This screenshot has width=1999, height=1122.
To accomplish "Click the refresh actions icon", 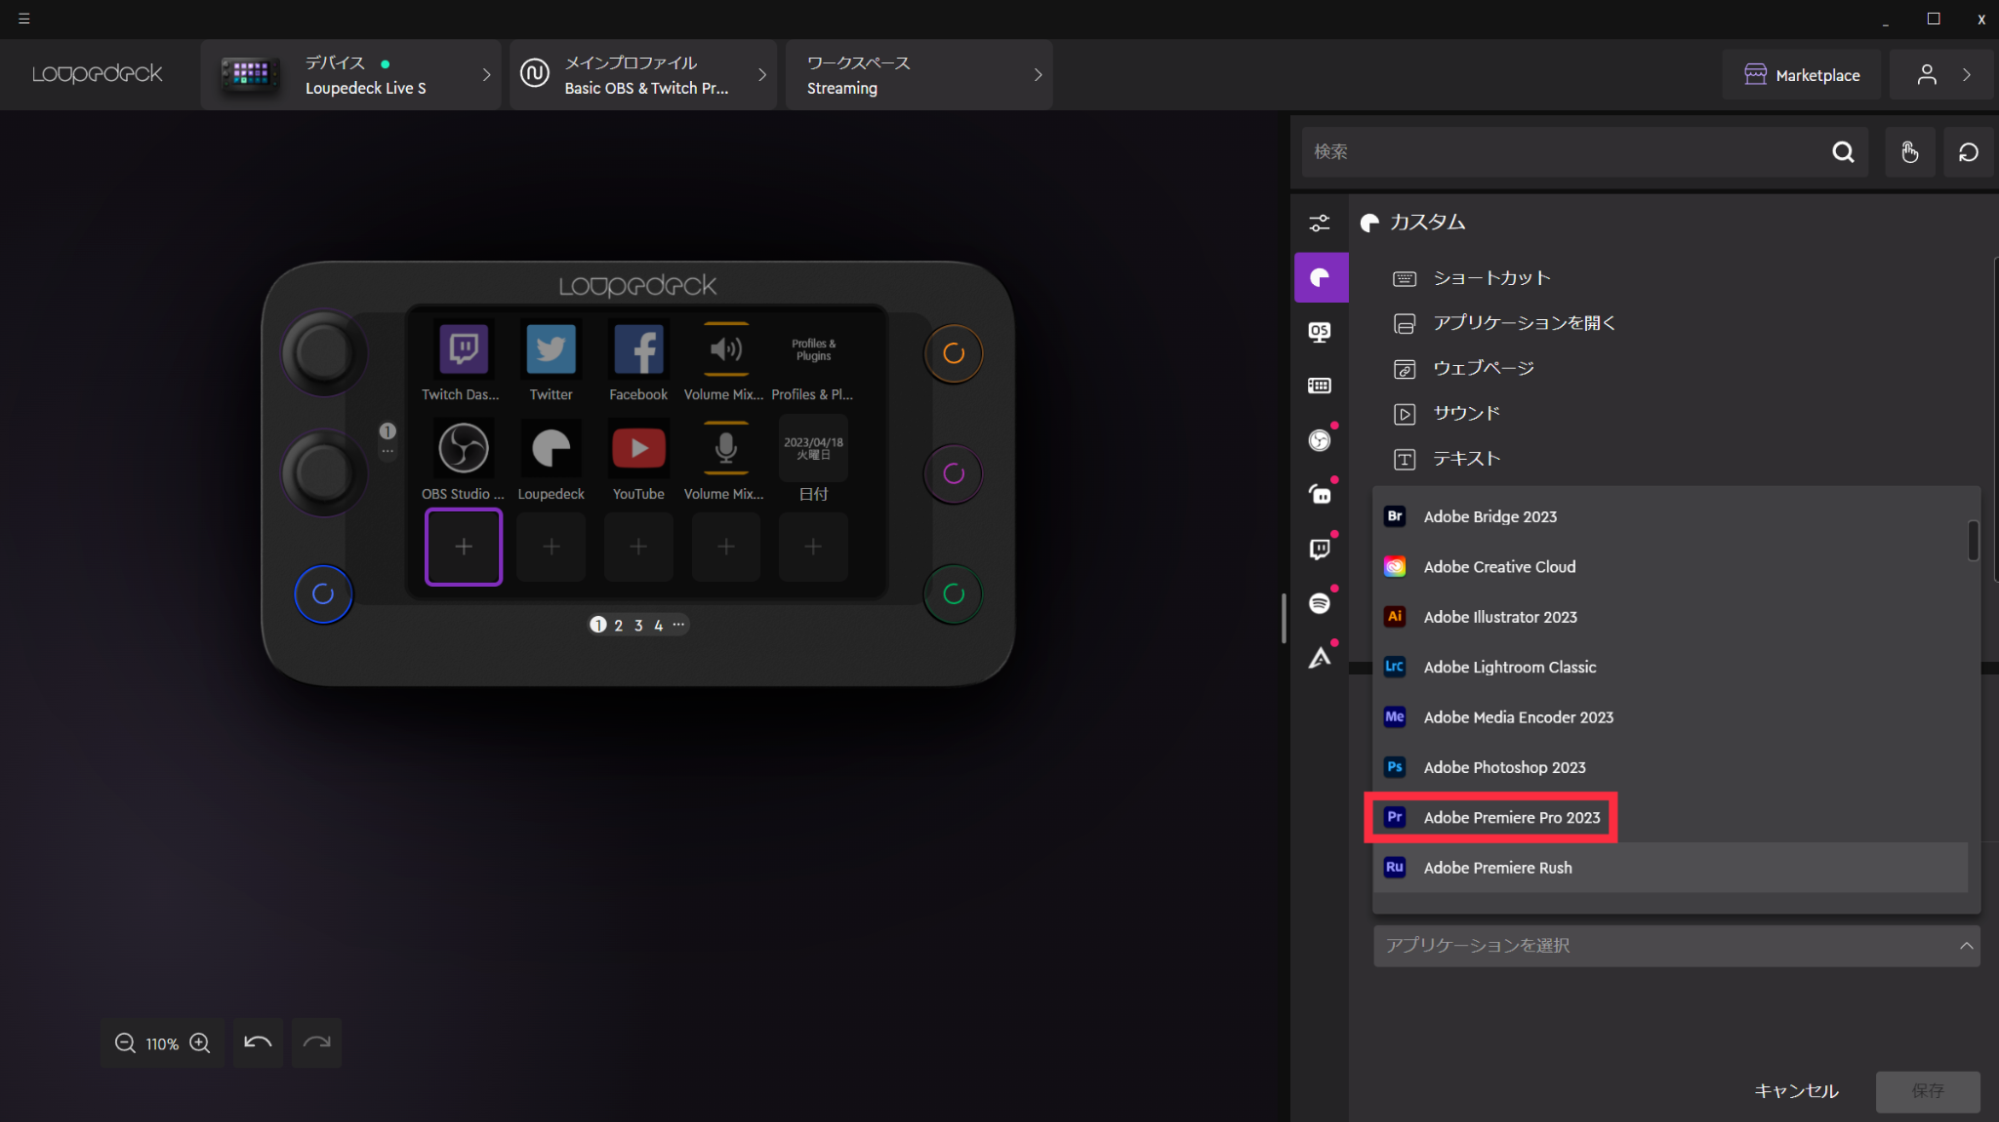I will pos(1968,152).
